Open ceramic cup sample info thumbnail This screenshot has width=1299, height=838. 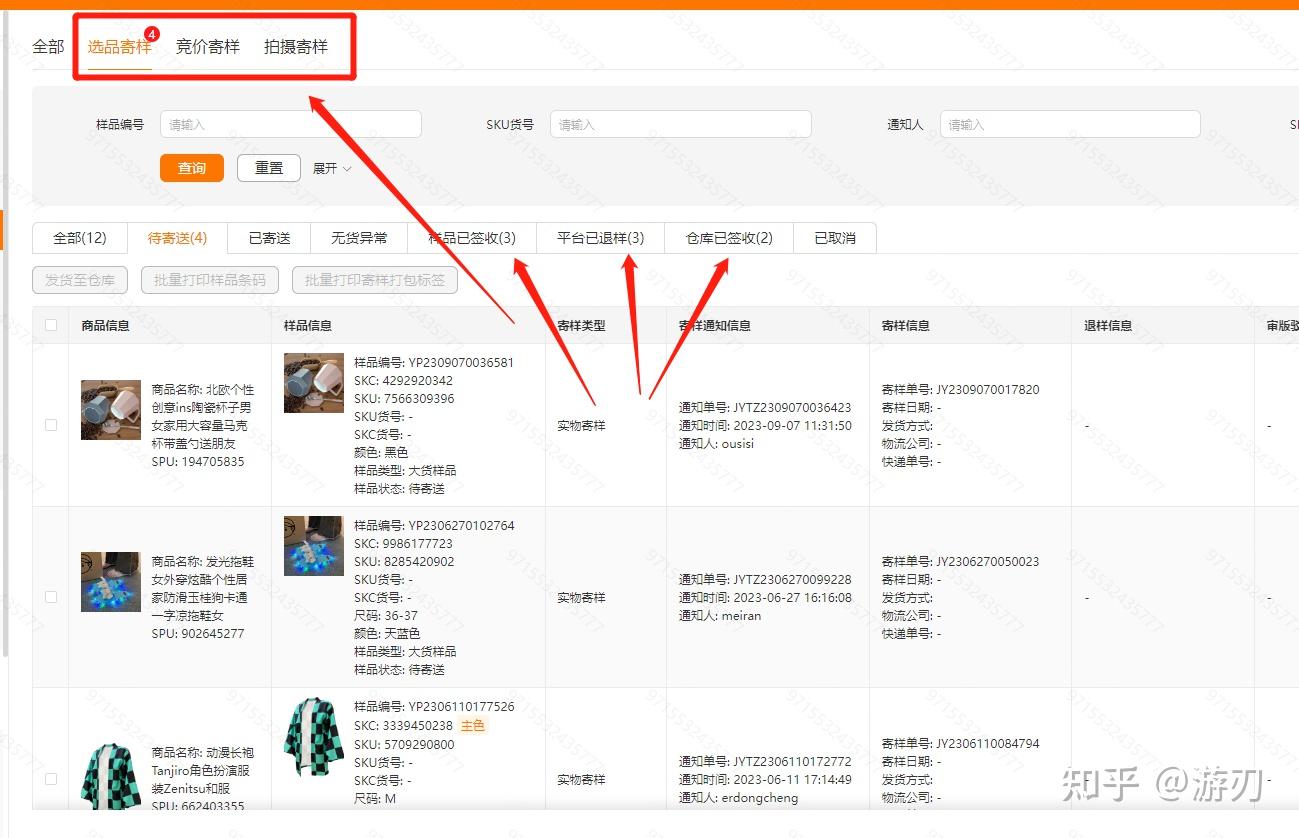314,383
